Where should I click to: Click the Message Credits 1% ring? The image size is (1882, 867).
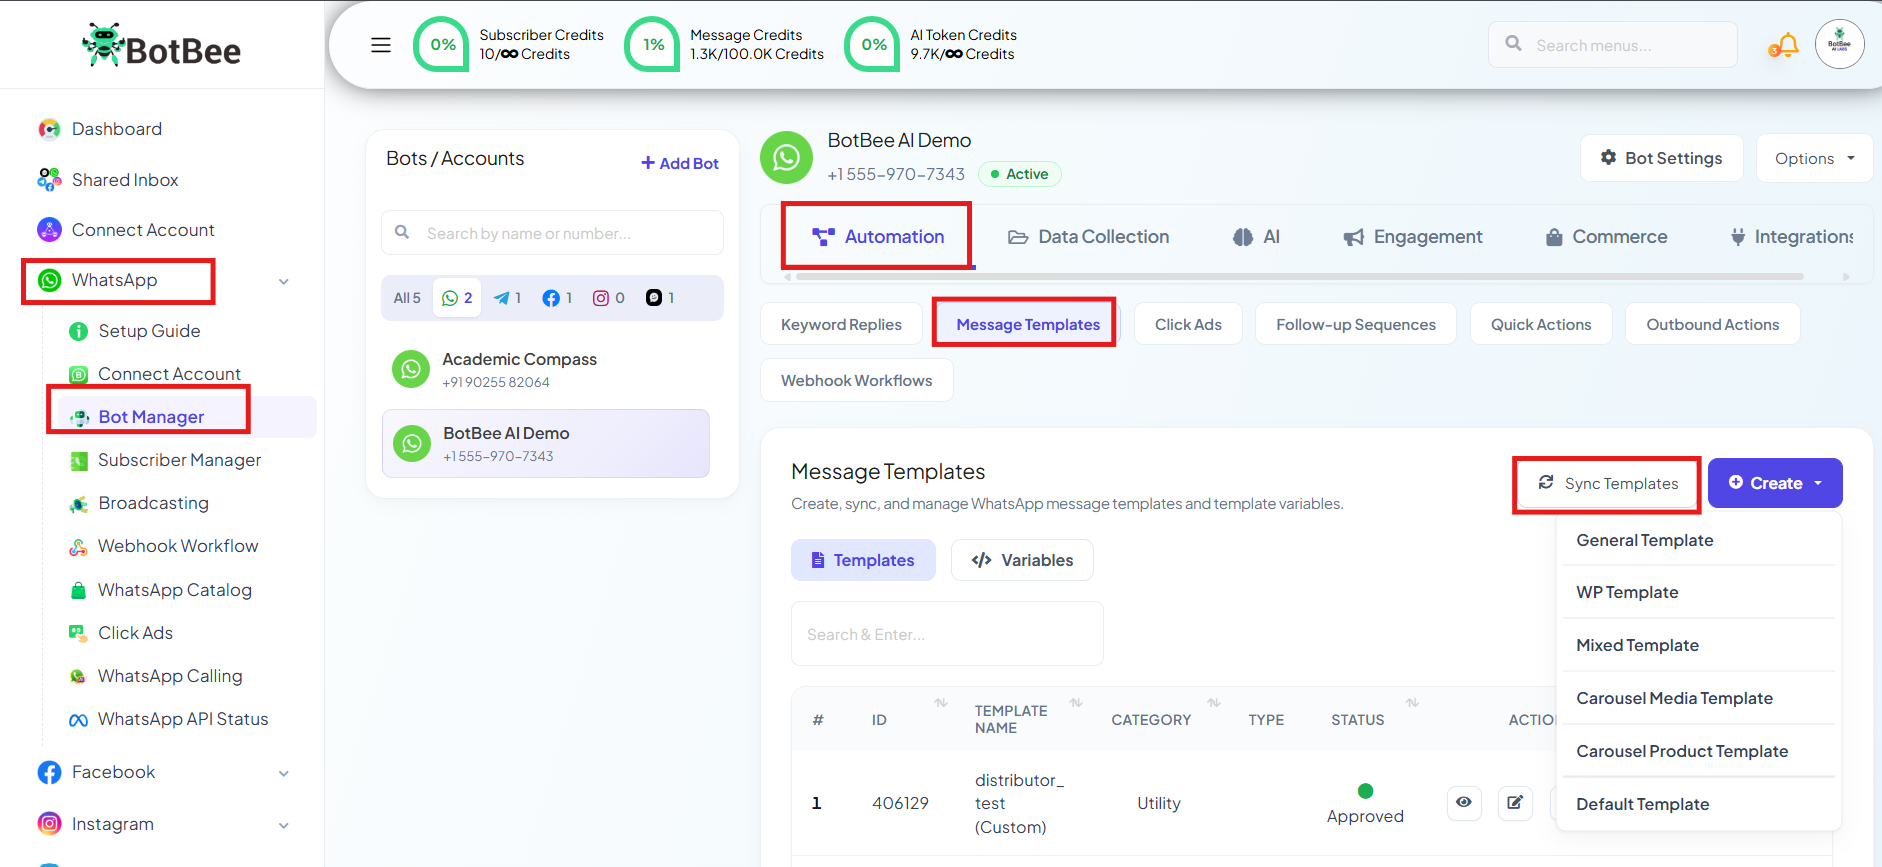point(653,45)
